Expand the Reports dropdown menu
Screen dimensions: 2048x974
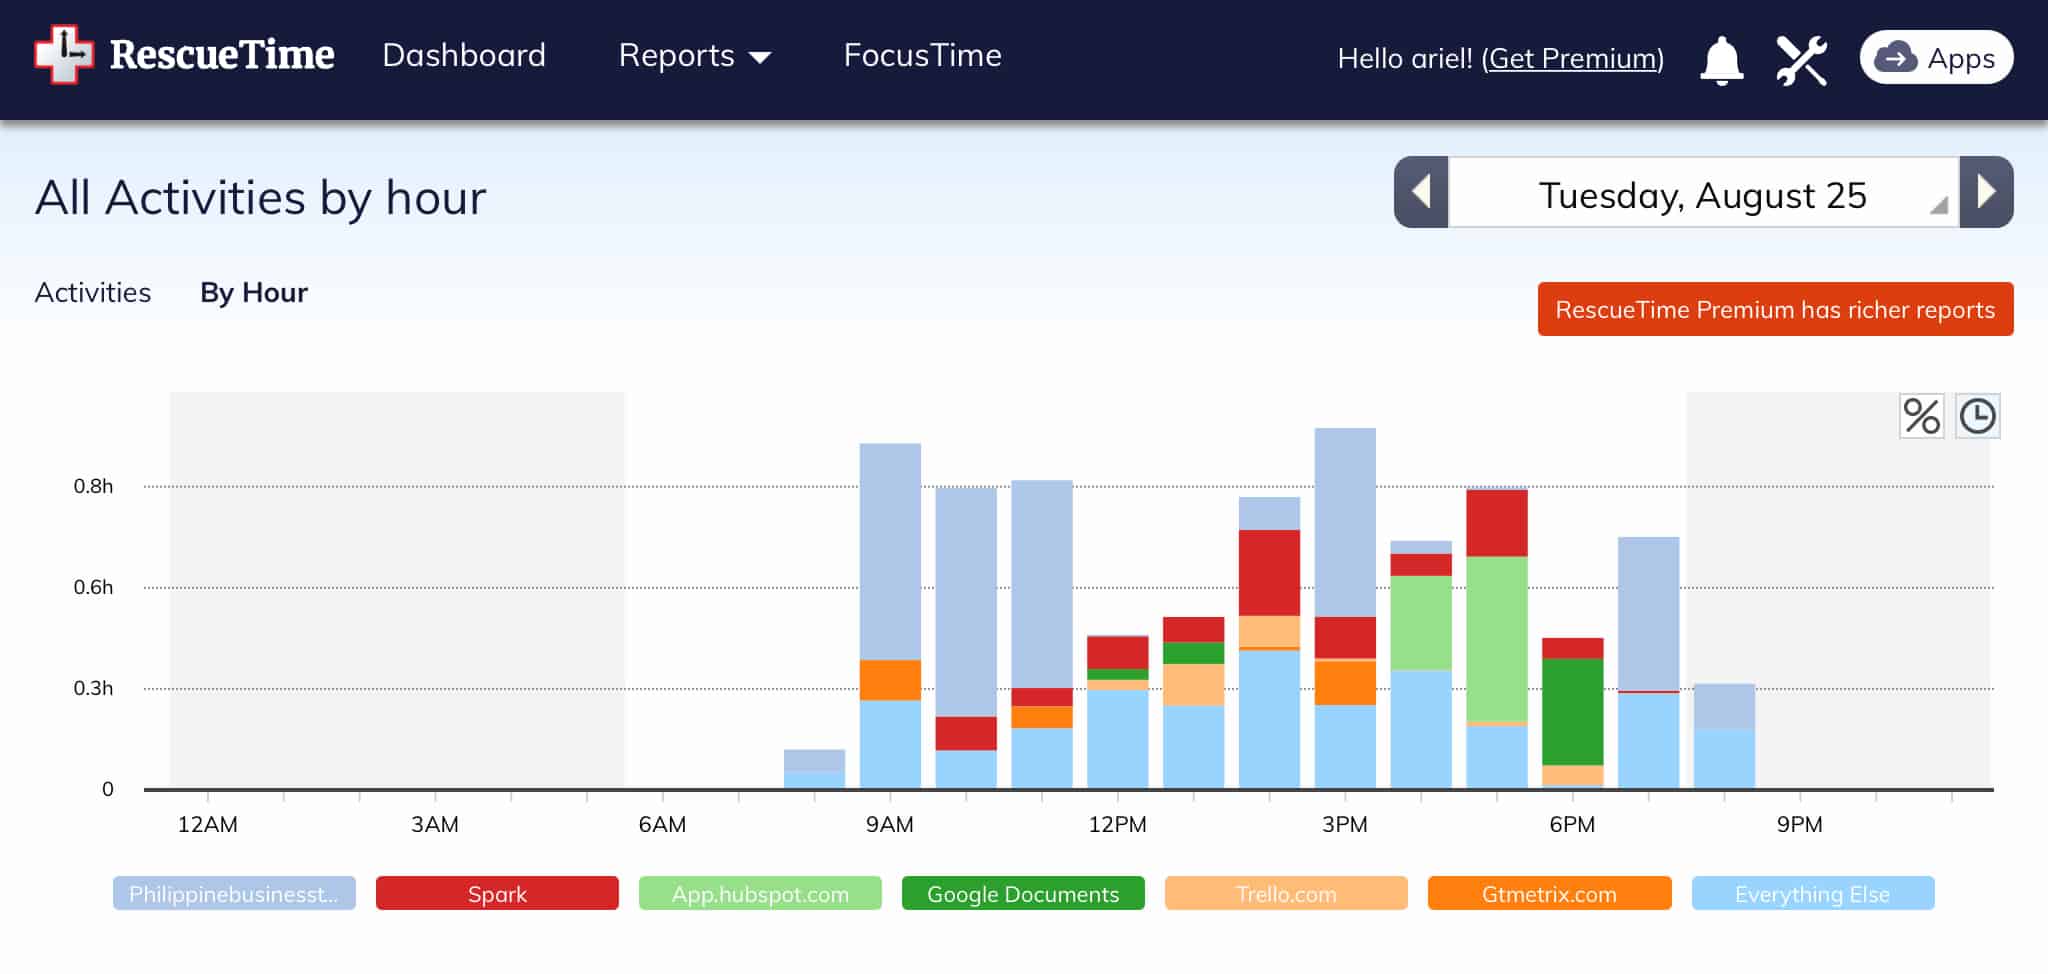point(694,56)
